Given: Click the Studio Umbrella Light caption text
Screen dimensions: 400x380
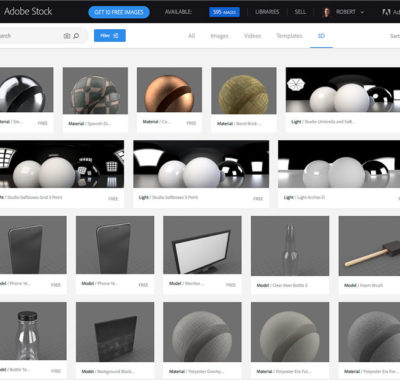Looking at the screenshot, I should [x=324, y=122].
